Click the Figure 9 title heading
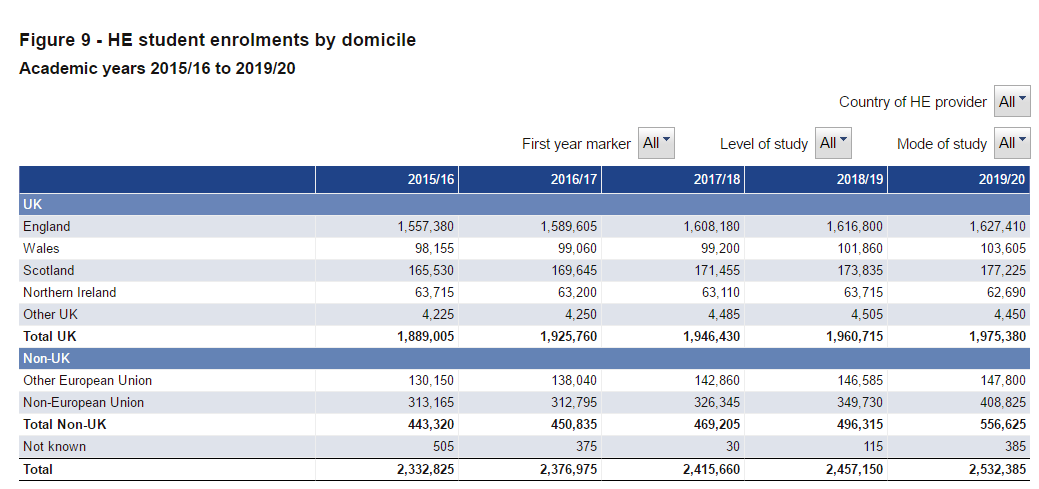 217,40
